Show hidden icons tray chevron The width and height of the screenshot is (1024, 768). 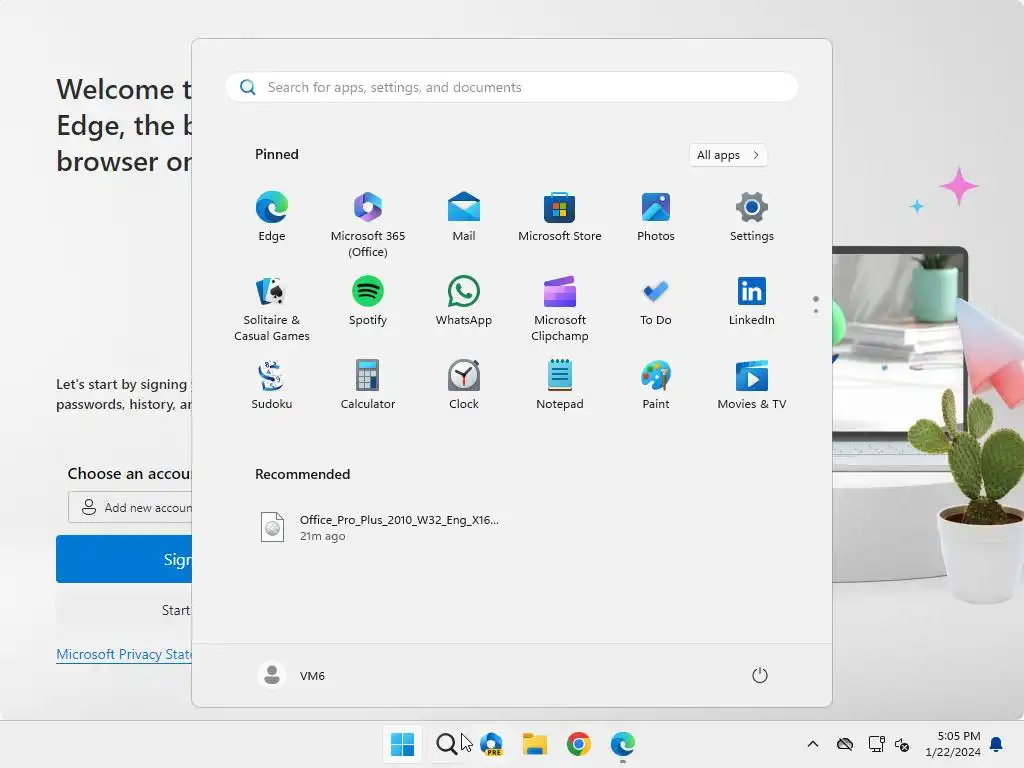[812, 744]
